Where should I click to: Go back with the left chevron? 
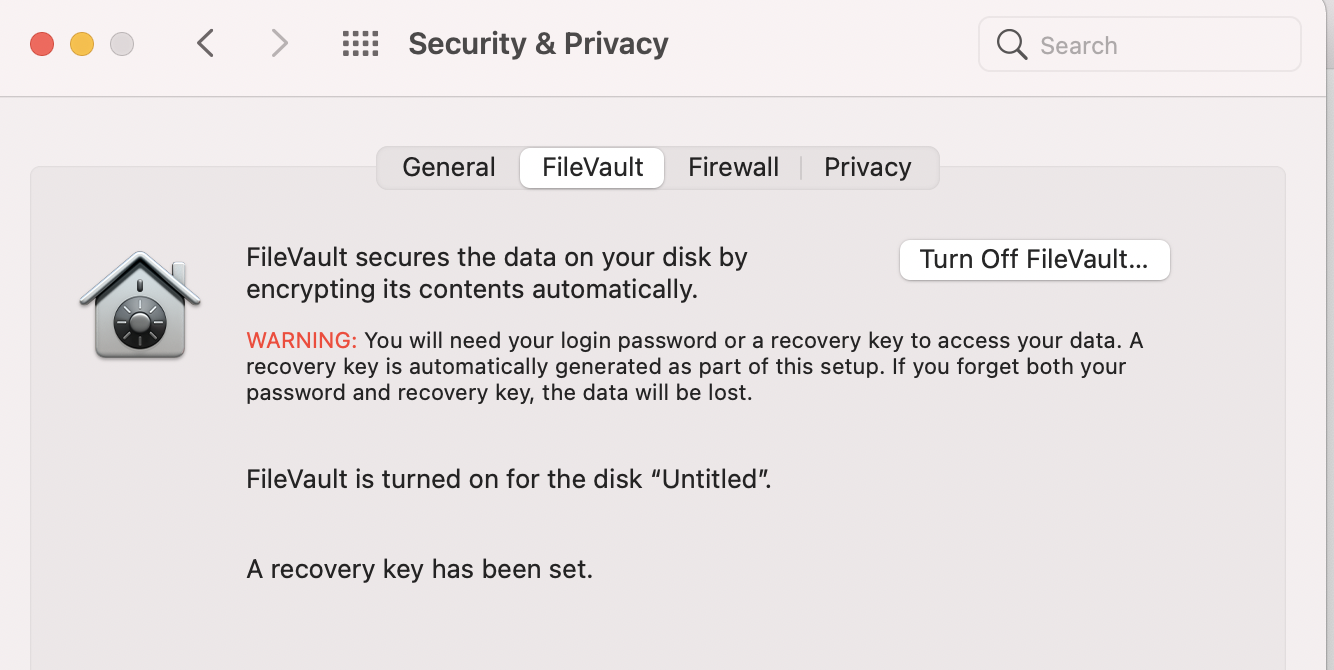[206, 43]
